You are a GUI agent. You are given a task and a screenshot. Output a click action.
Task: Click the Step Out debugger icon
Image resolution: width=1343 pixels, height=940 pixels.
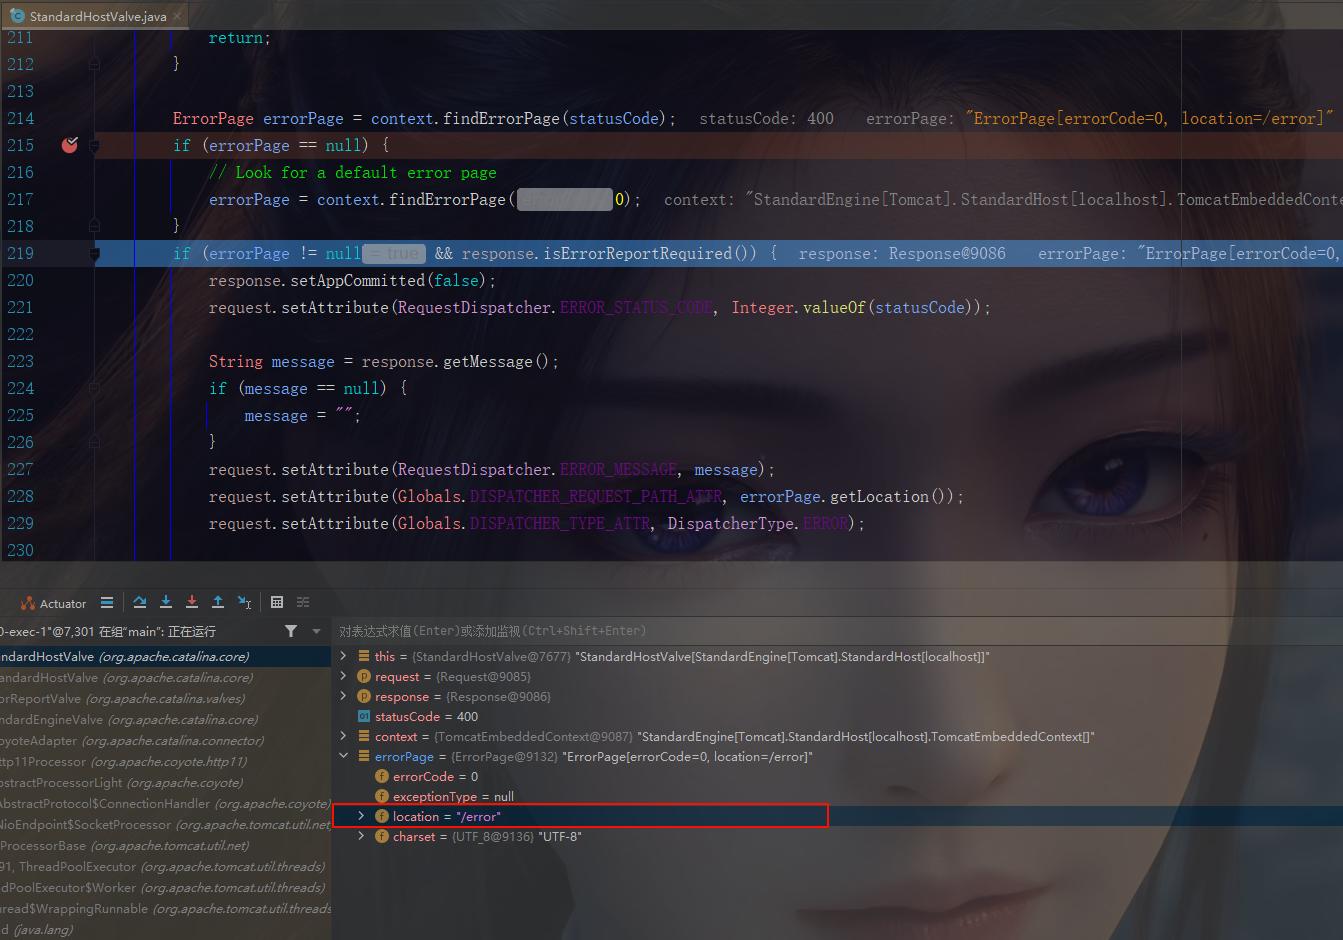(x=218, y=602)
